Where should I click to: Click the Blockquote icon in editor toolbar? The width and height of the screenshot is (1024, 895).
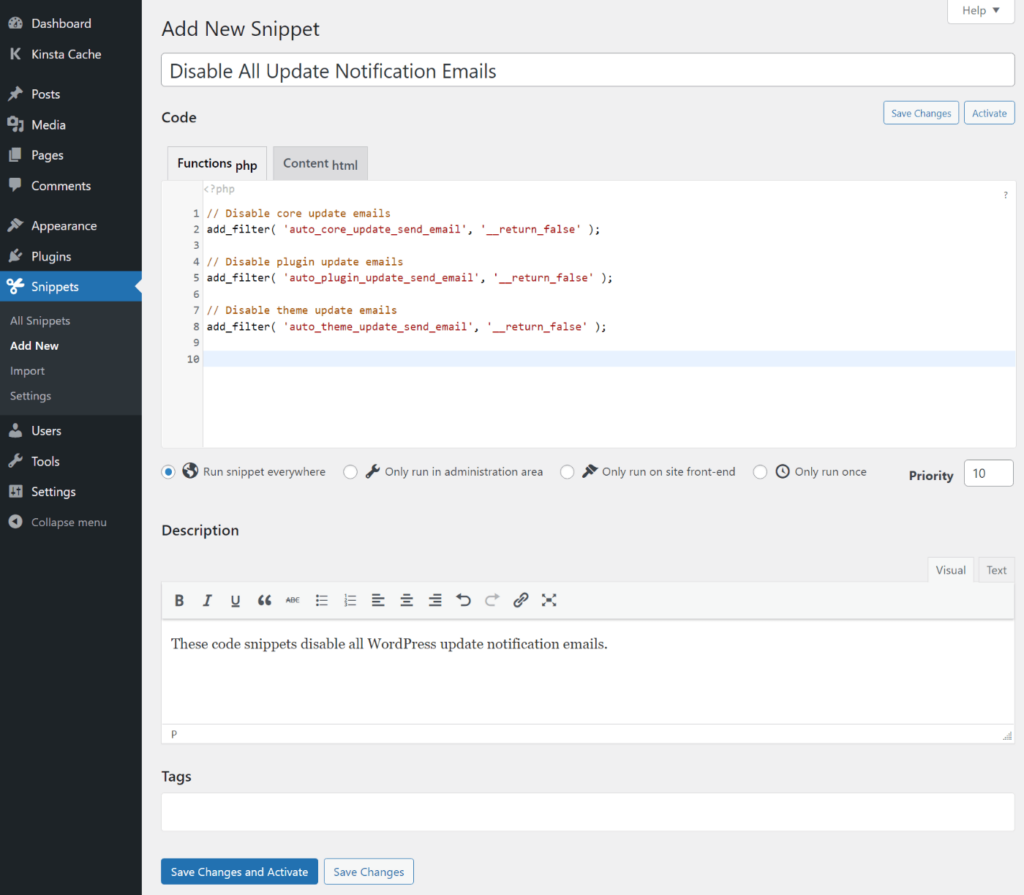[x=264, y=601]
